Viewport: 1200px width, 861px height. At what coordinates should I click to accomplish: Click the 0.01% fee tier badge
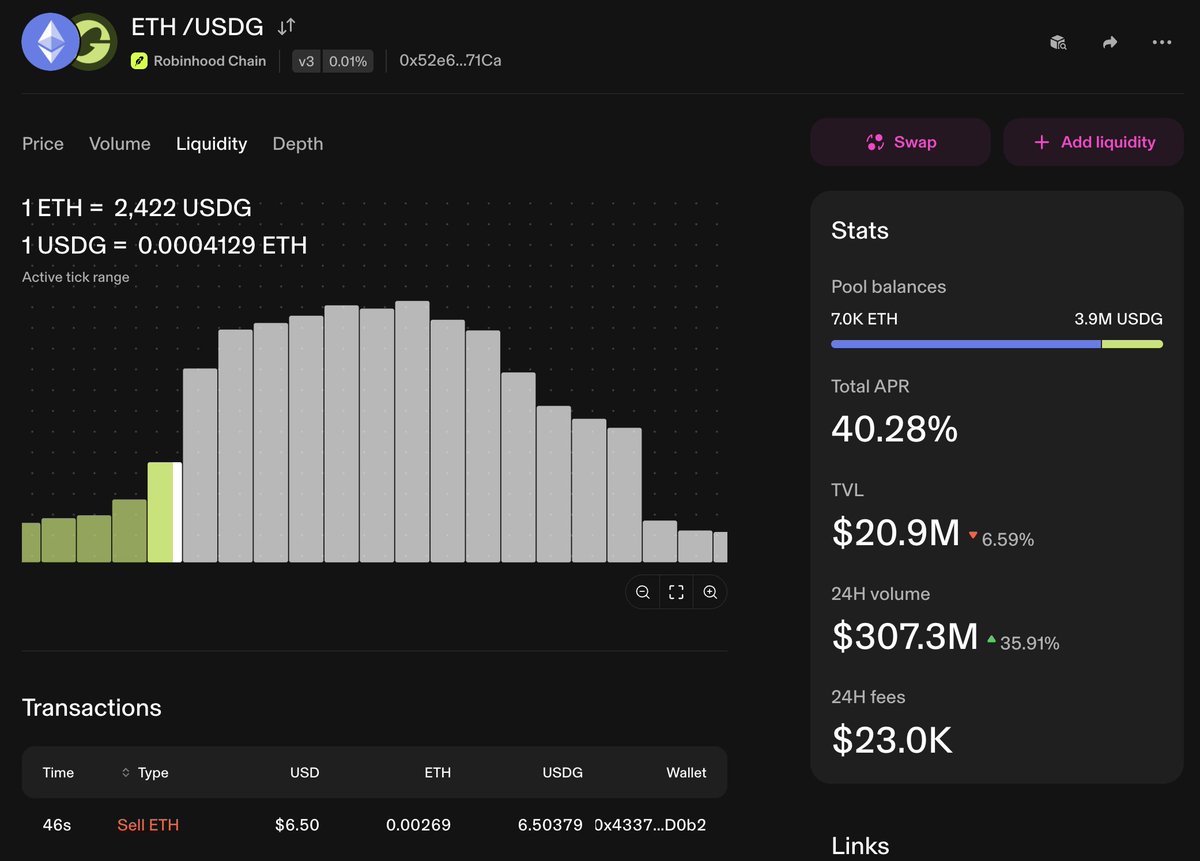pyautogui.click(x=348, y=61)
